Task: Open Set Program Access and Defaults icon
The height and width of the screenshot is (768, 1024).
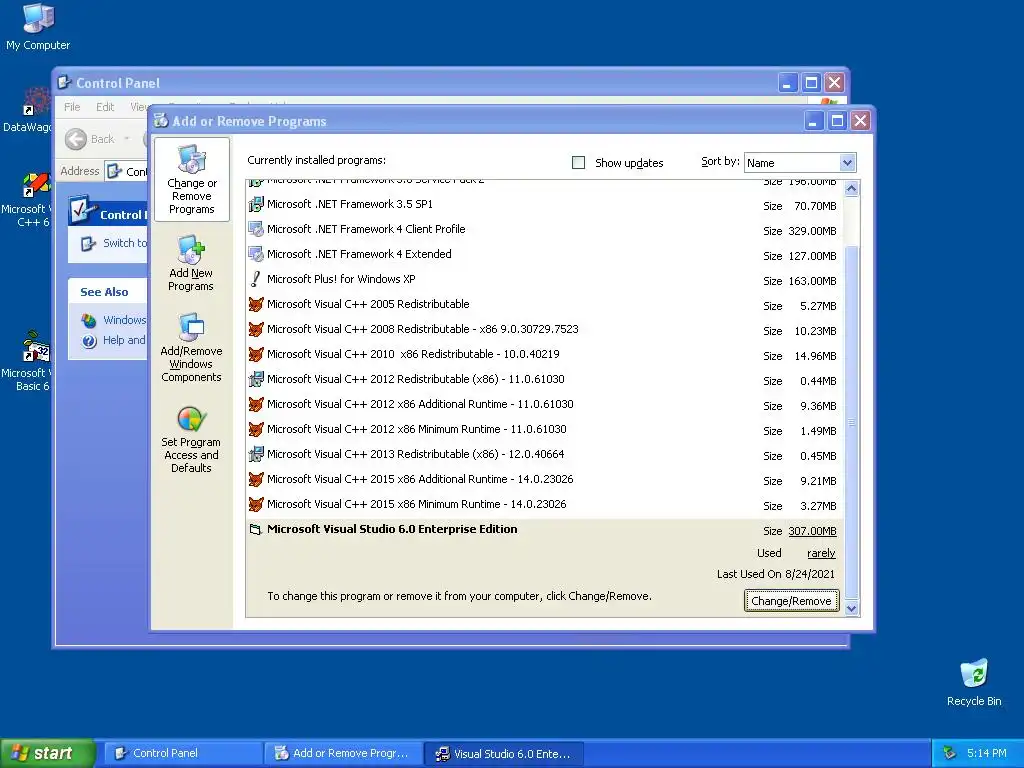Action: pyautogui.click(x=191, y=419)
